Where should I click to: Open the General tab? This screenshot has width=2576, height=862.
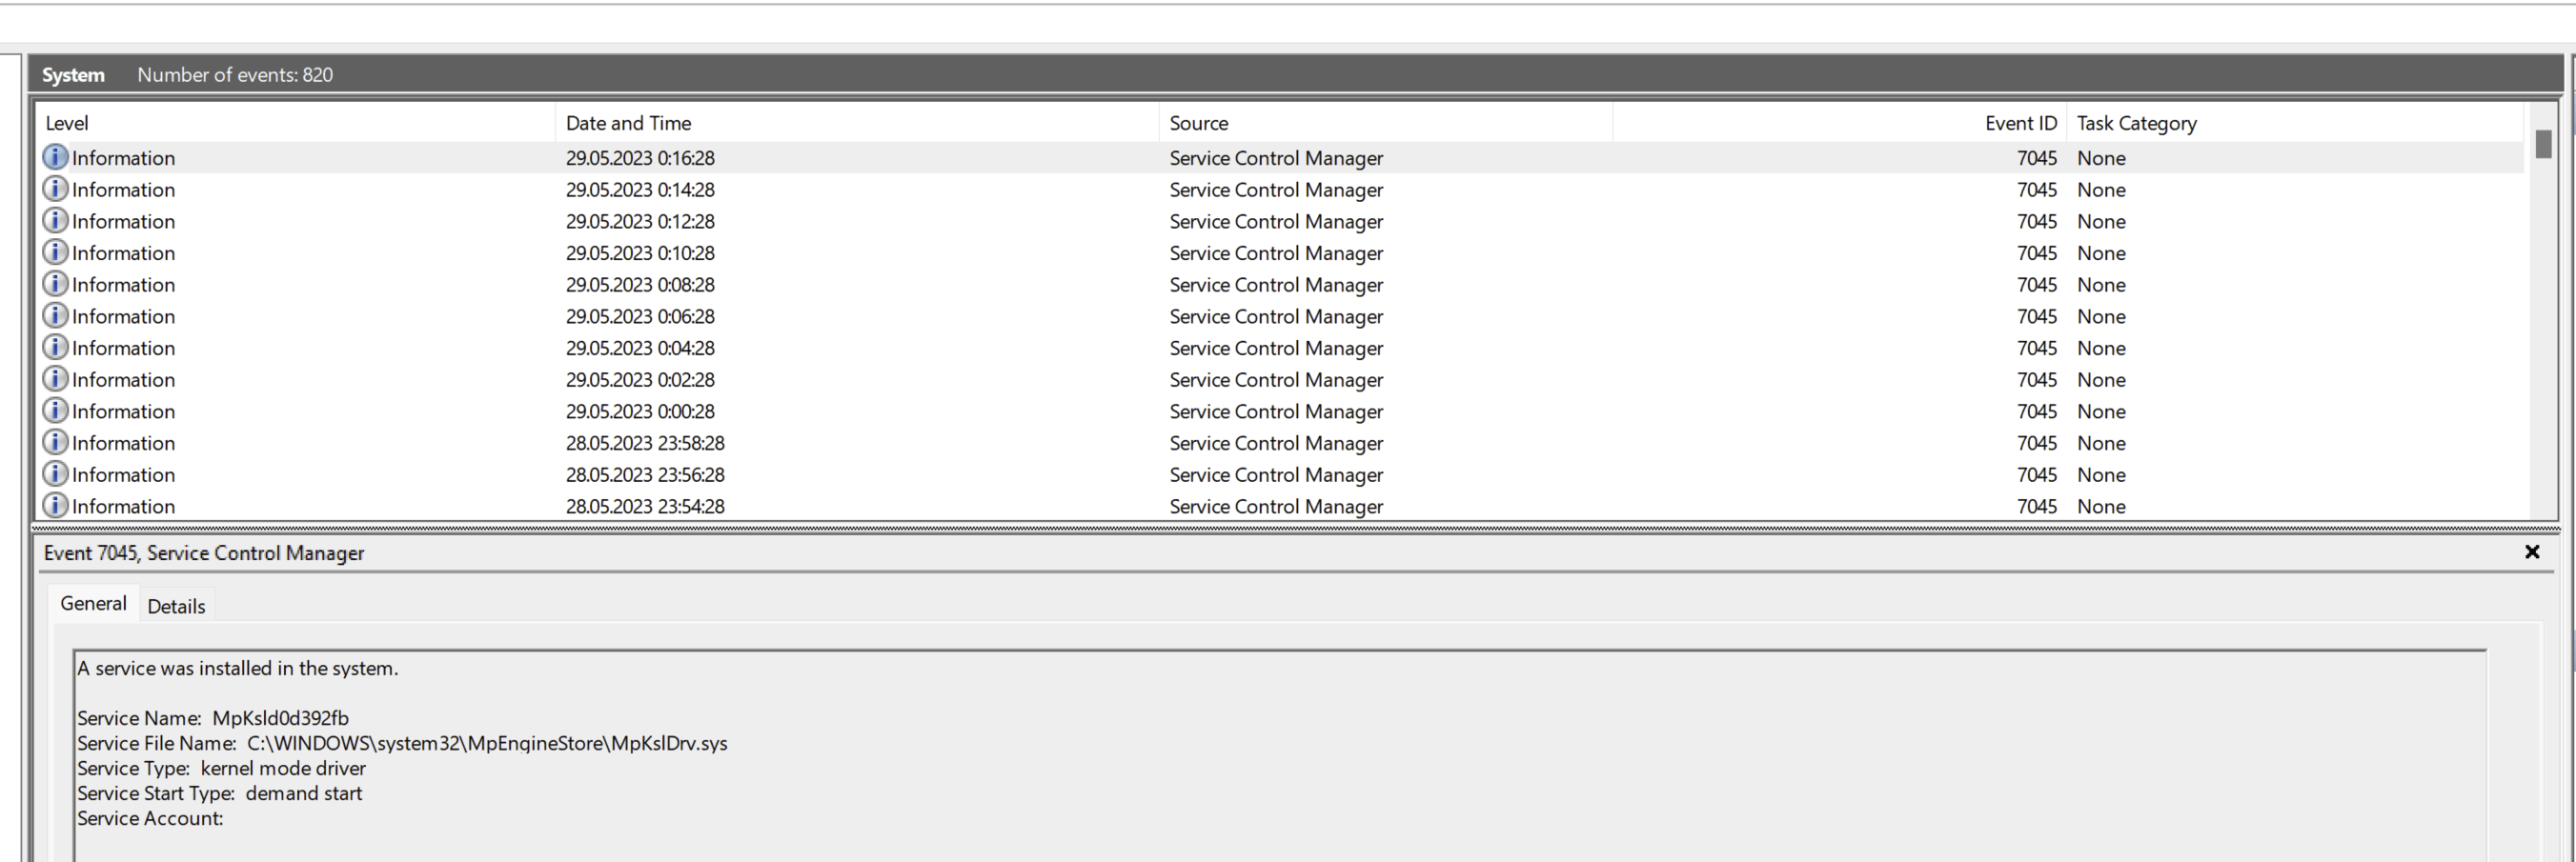pyautogui.click(x=93, y=603)
